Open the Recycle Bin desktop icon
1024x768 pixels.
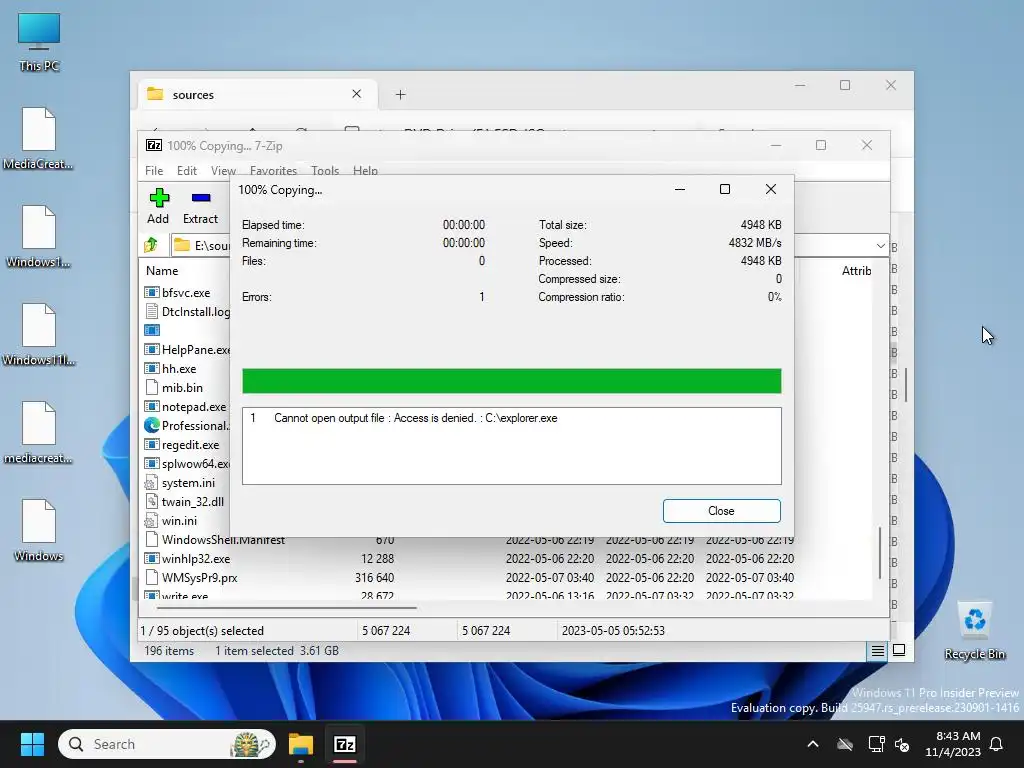pos(974,631)
